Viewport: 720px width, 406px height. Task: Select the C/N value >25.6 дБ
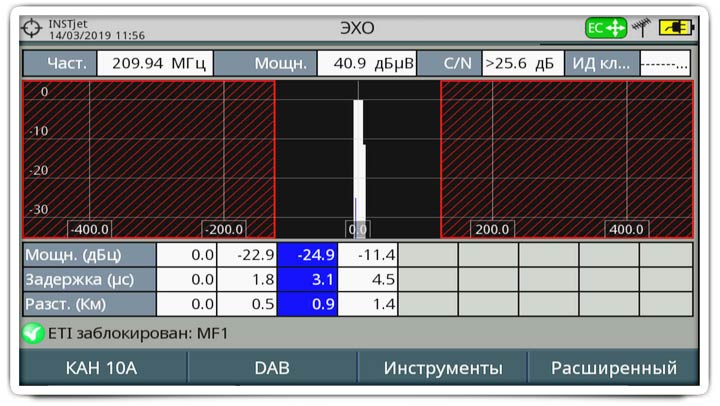(x=523, y=63)
